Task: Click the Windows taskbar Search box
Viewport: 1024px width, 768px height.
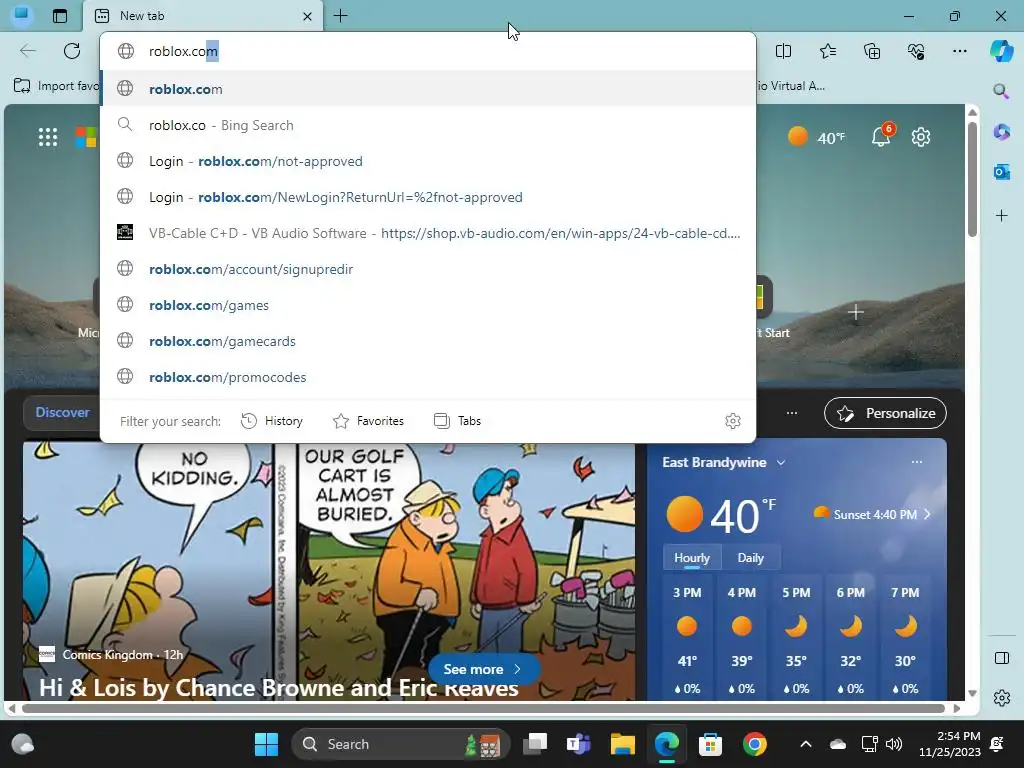Action: click(x=400, y=744)
